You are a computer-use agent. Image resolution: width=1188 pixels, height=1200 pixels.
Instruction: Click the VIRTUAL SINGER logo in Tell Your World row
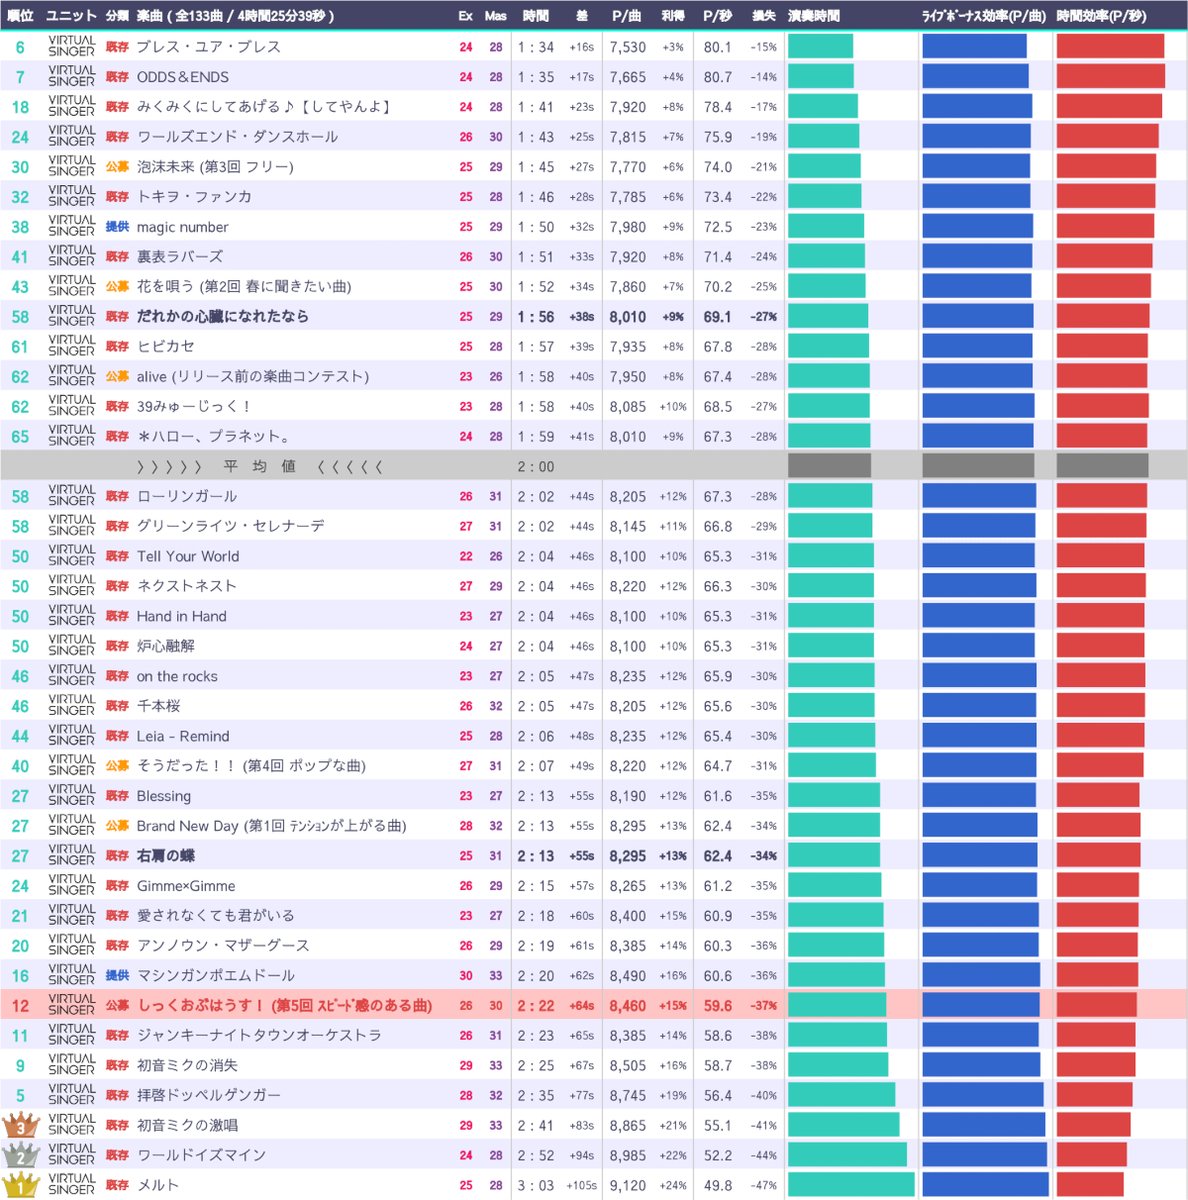72,556
